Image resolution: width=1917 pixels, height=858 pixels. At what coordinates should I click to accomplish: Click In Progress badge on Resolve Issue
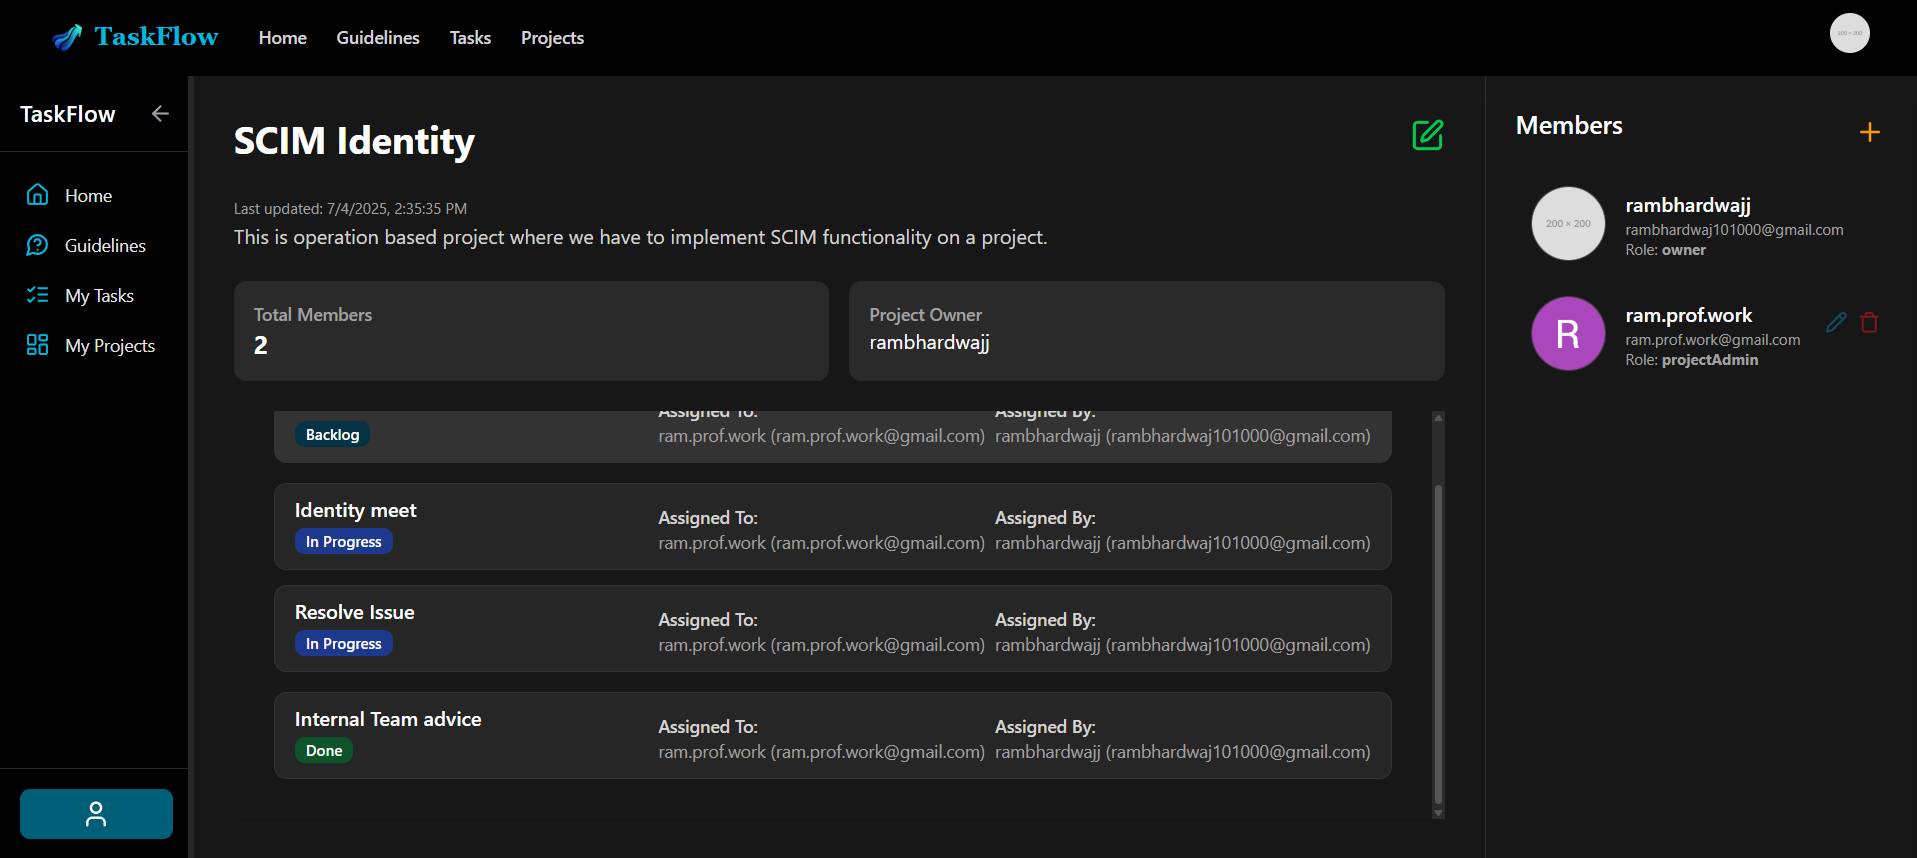[343, 644]
